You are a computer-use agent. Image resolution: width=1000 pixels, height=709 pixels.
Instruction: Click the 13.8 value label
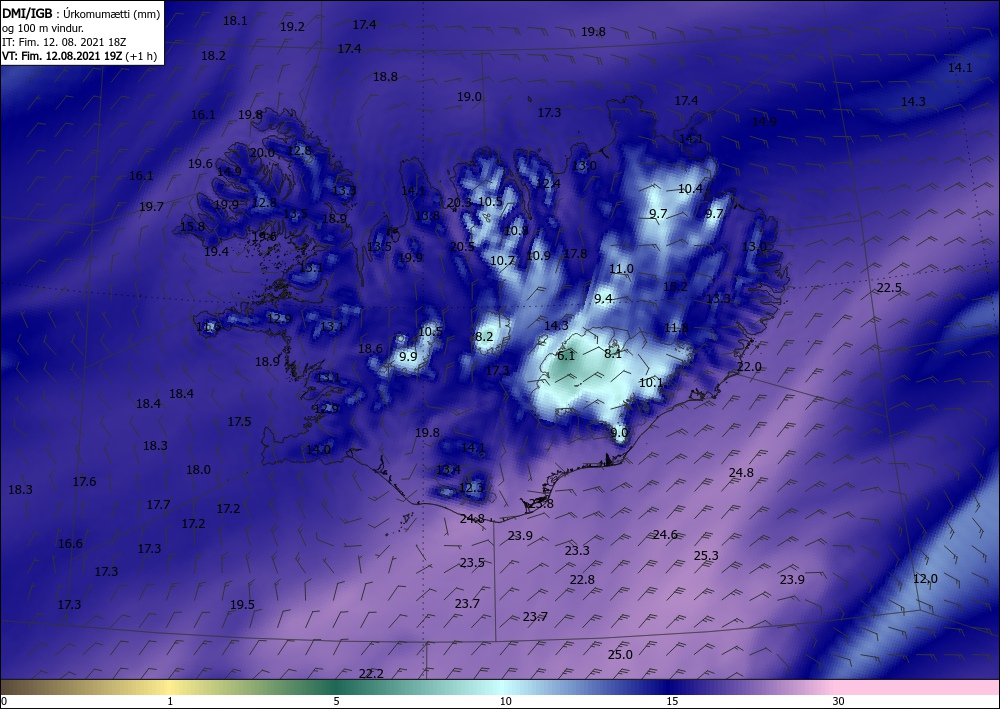pos(427,216)
